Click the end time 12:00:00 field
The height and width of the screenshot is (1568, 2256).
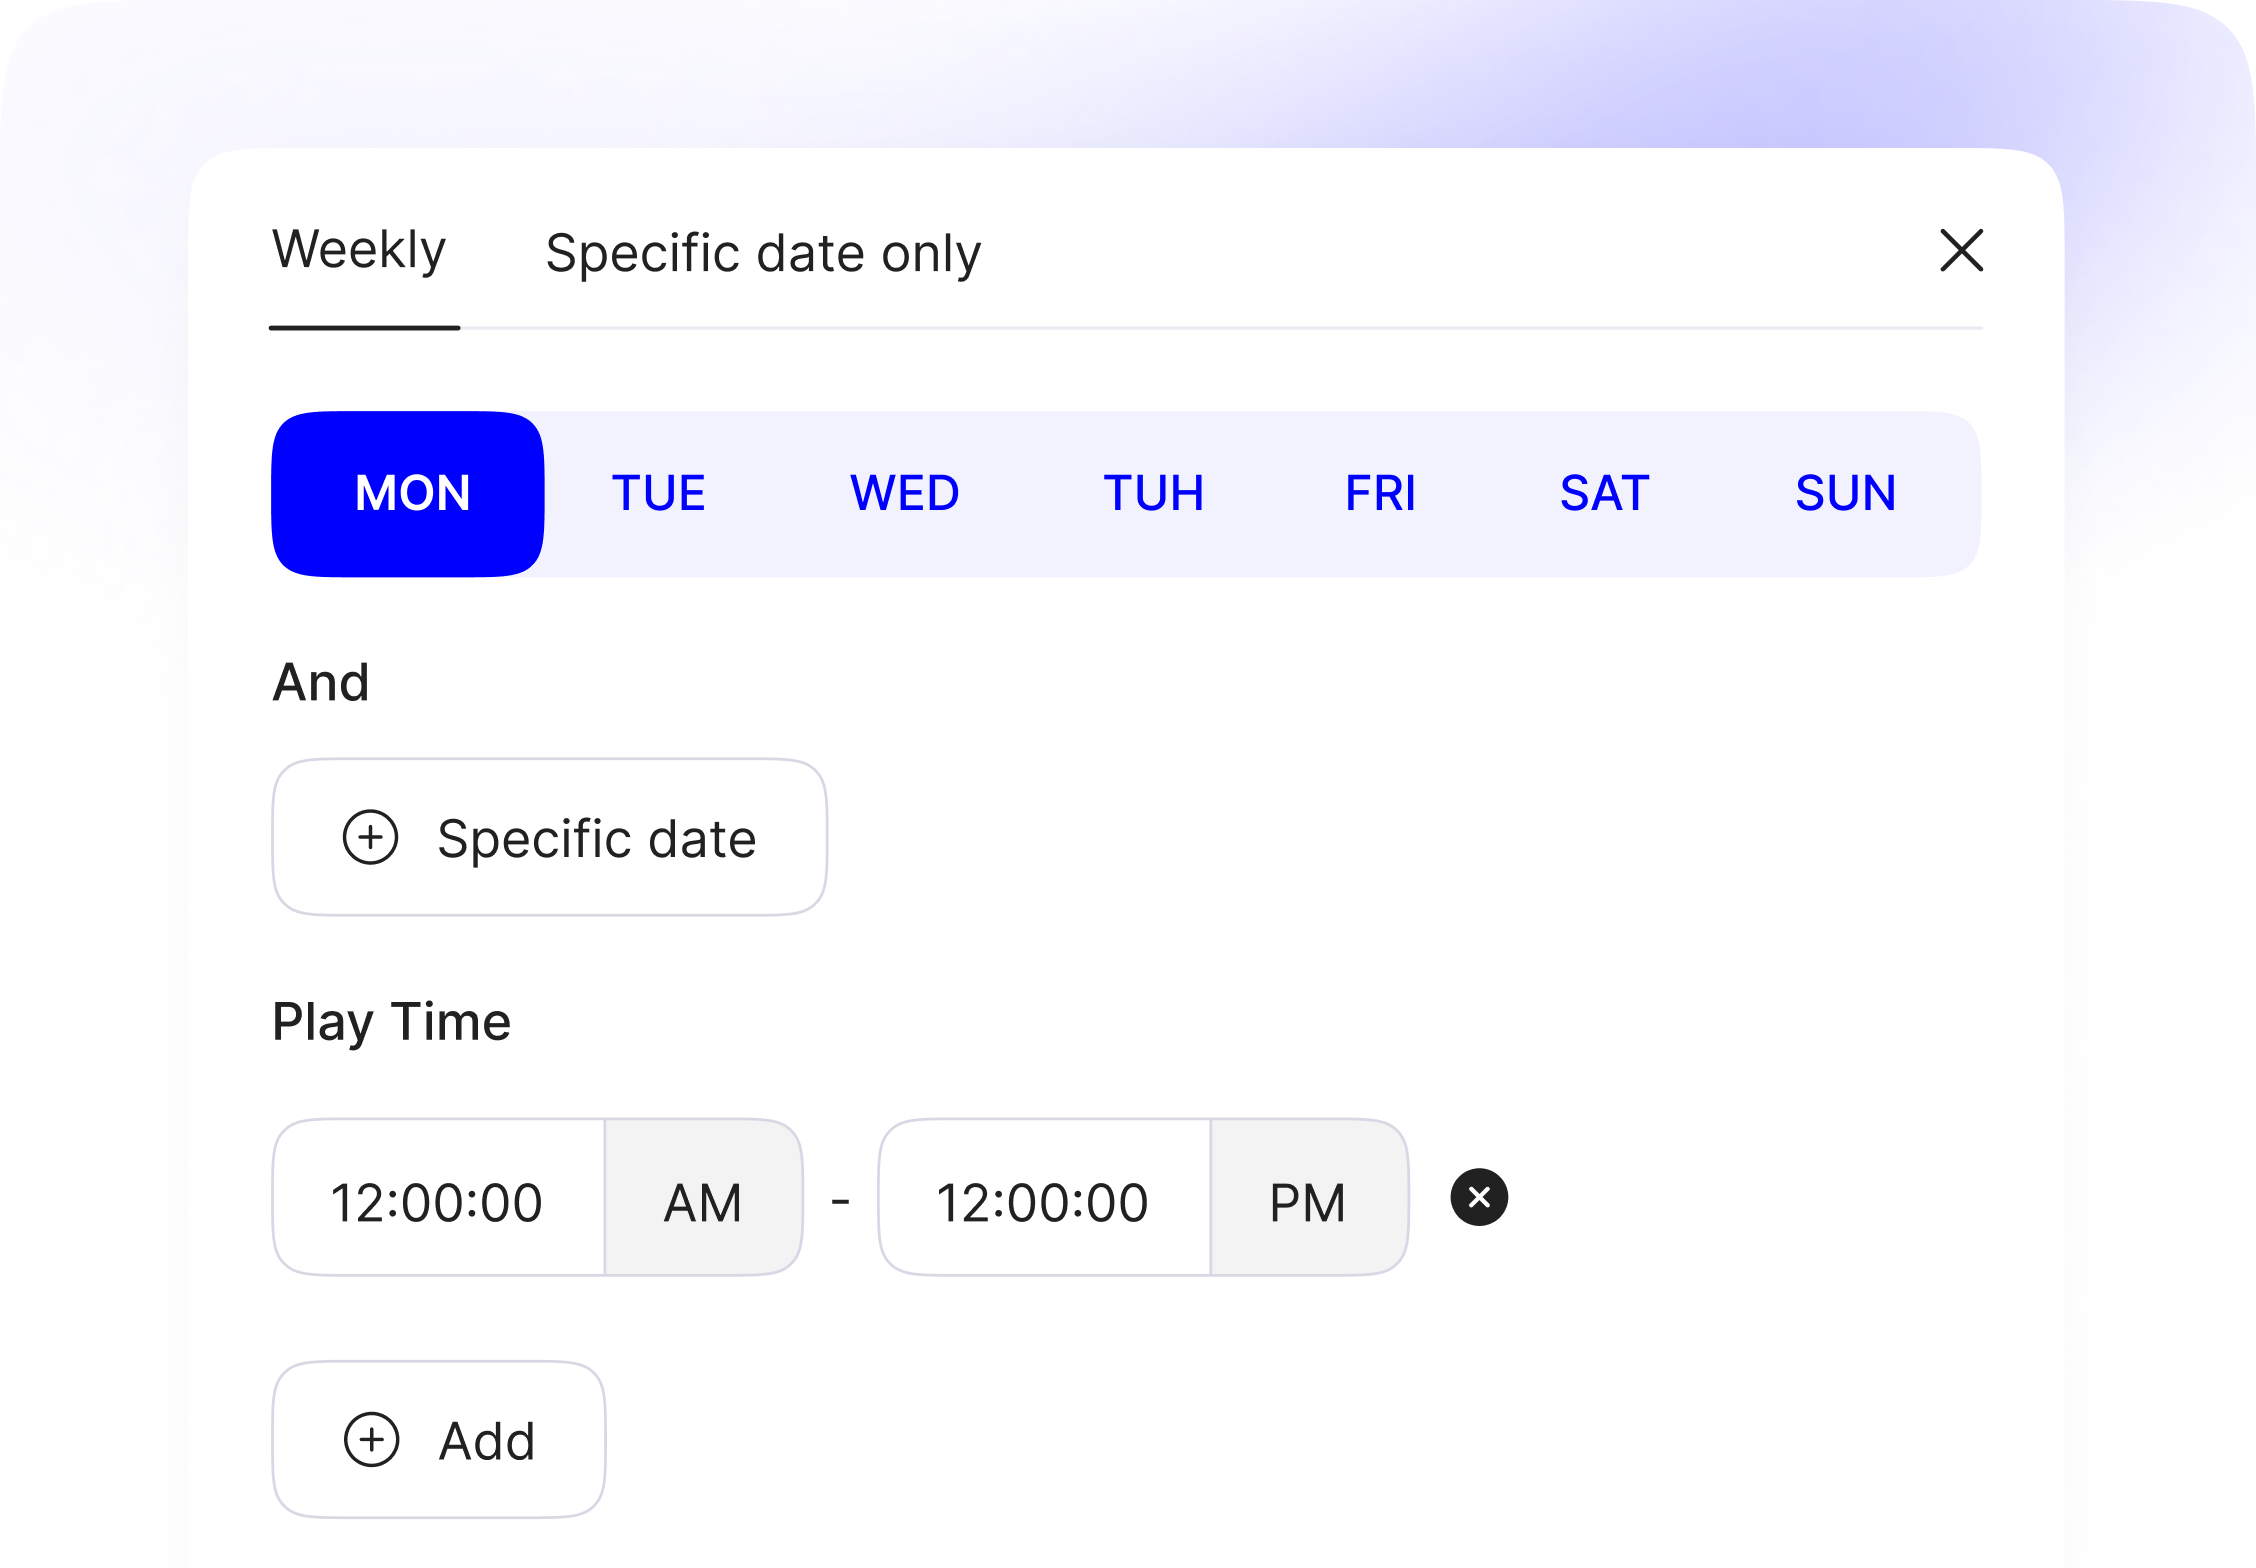(1042, 1201)
